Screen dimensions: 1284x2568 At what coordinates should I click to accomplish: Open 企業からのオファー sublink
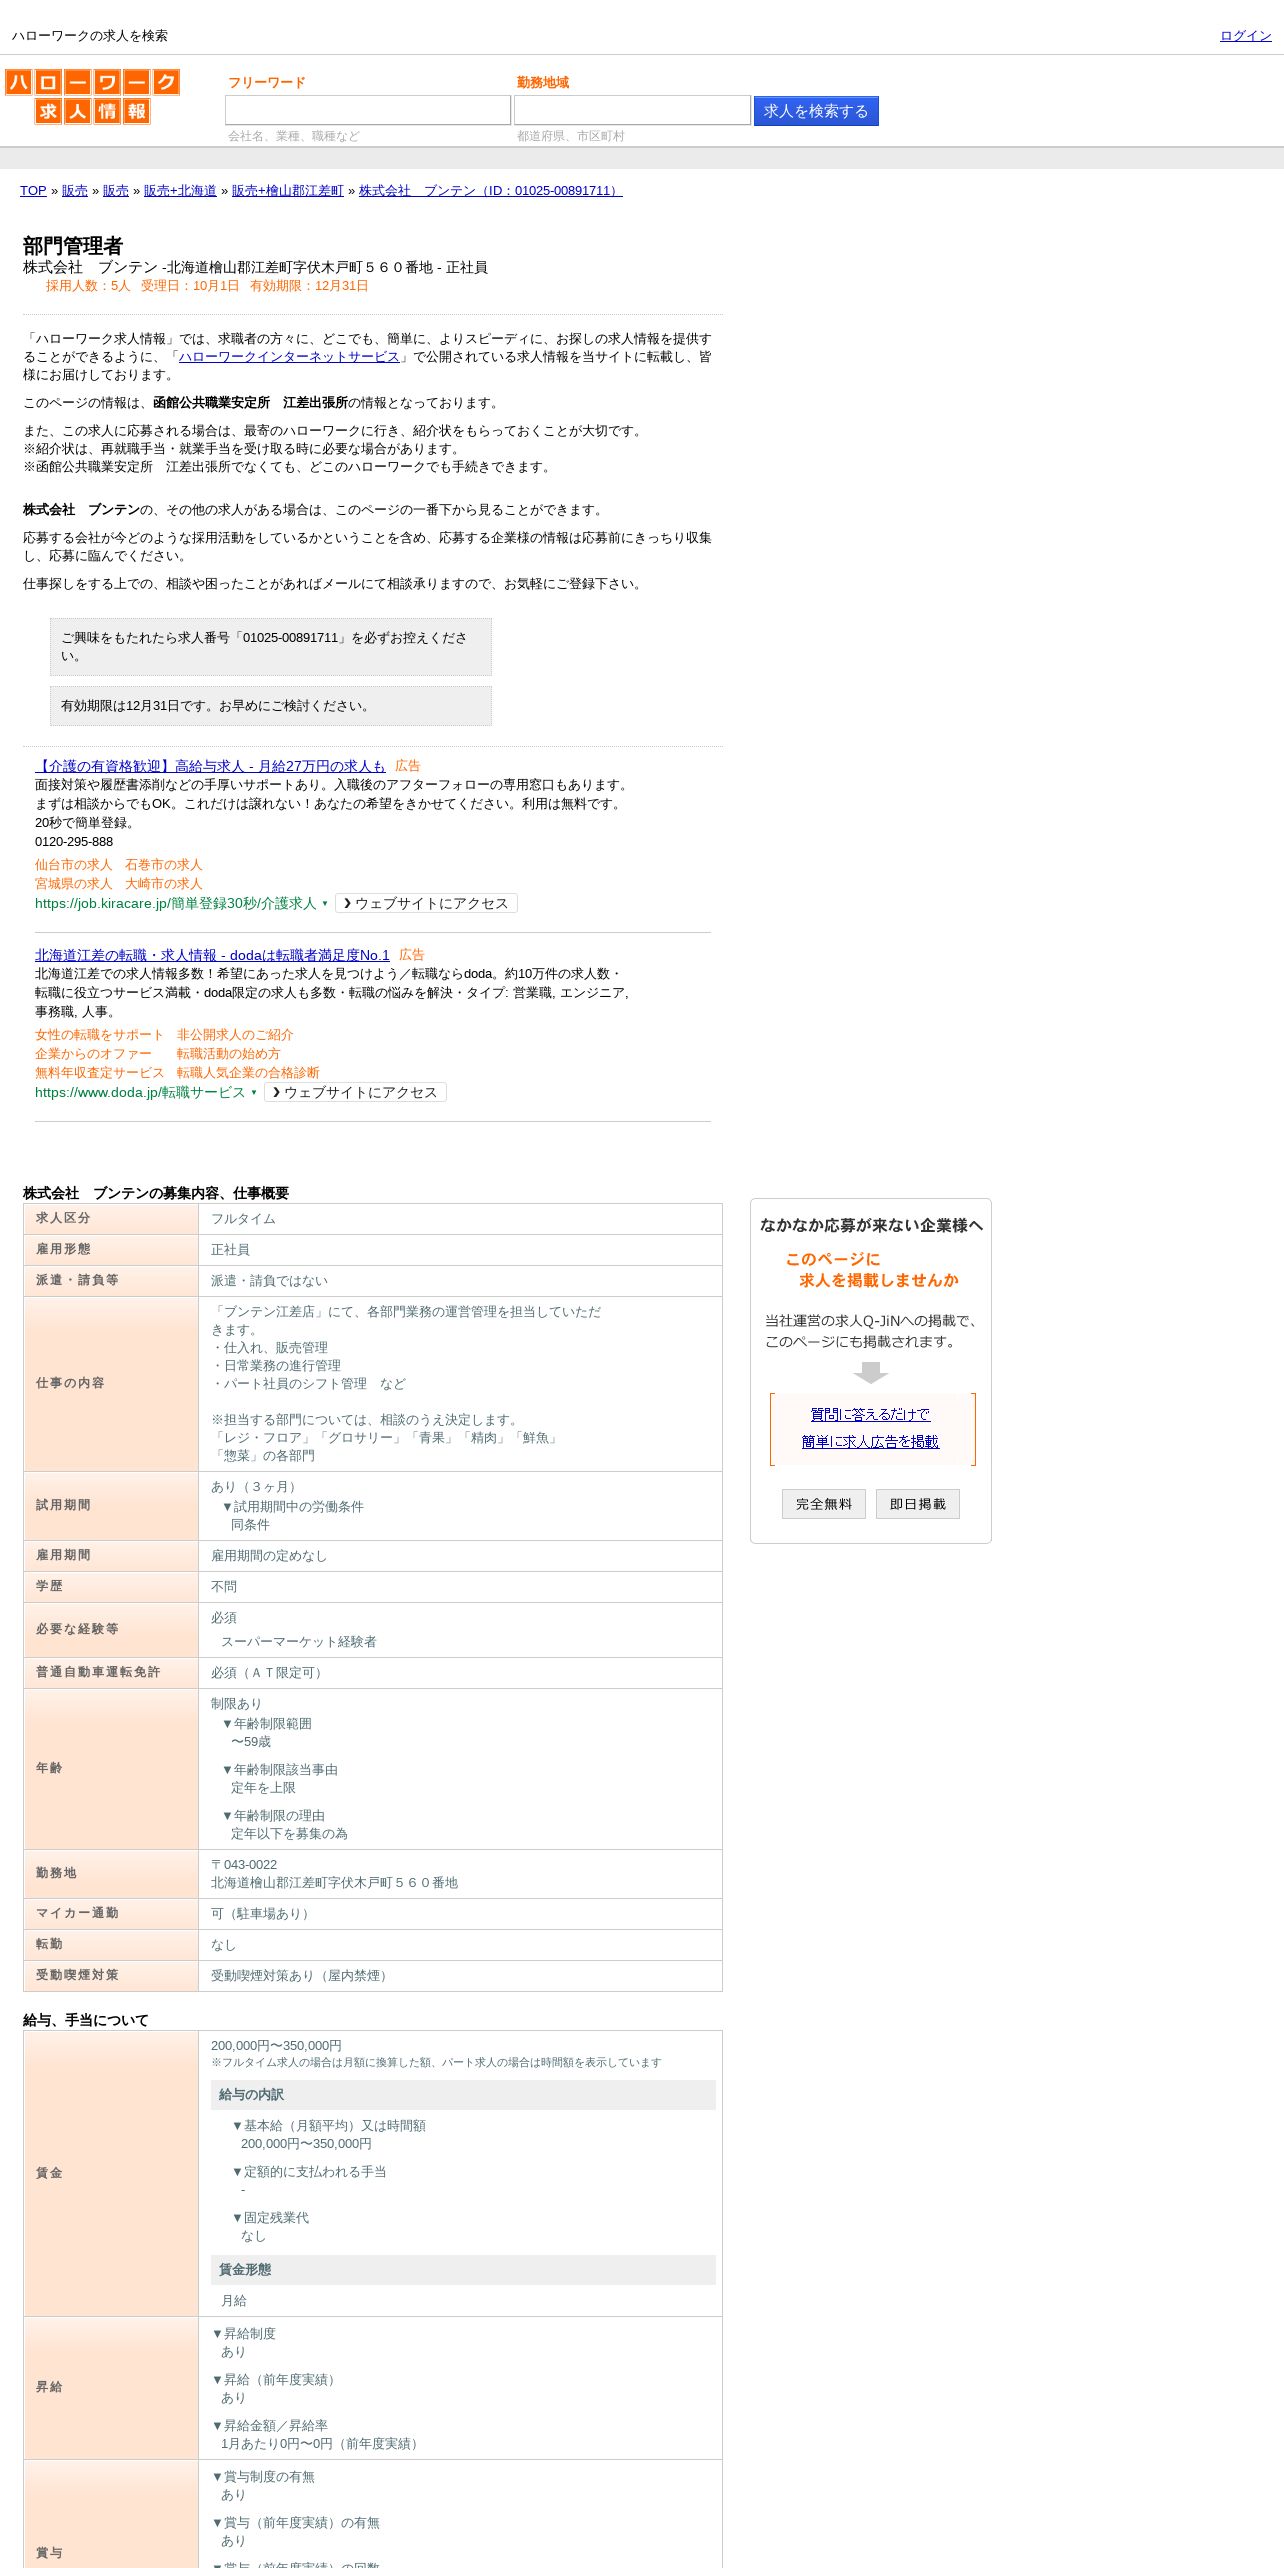[x=93, y=1054]
